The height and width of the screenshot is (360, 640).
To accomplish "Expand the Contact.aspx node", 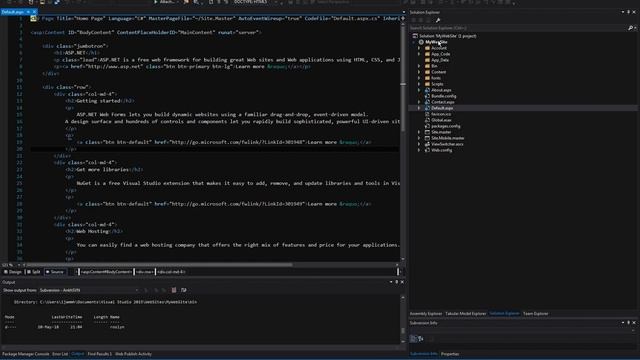I will pyautogui.click(x=419, y=102).
